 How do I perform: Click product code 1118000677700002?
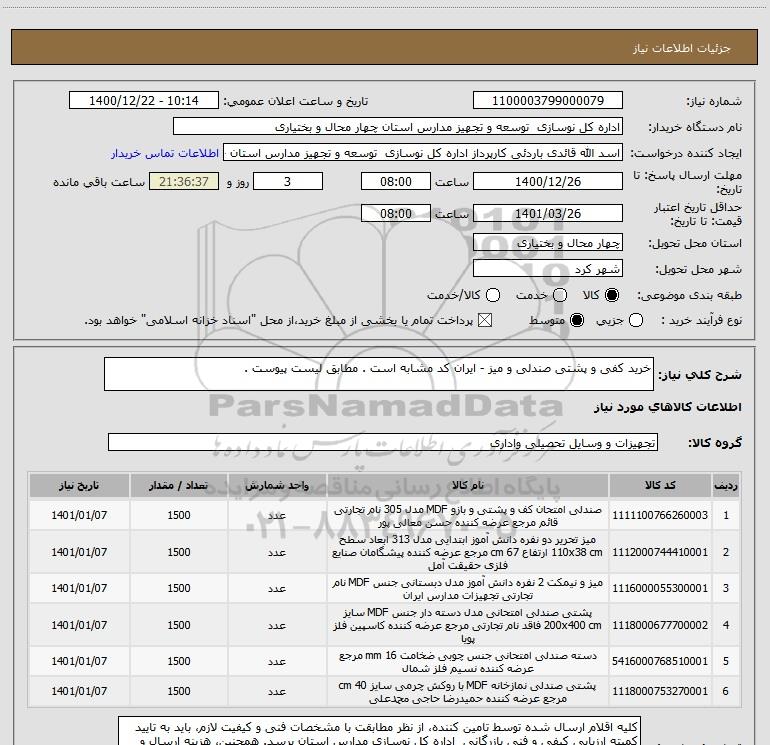pyautogui.click(x=660, y=625)
